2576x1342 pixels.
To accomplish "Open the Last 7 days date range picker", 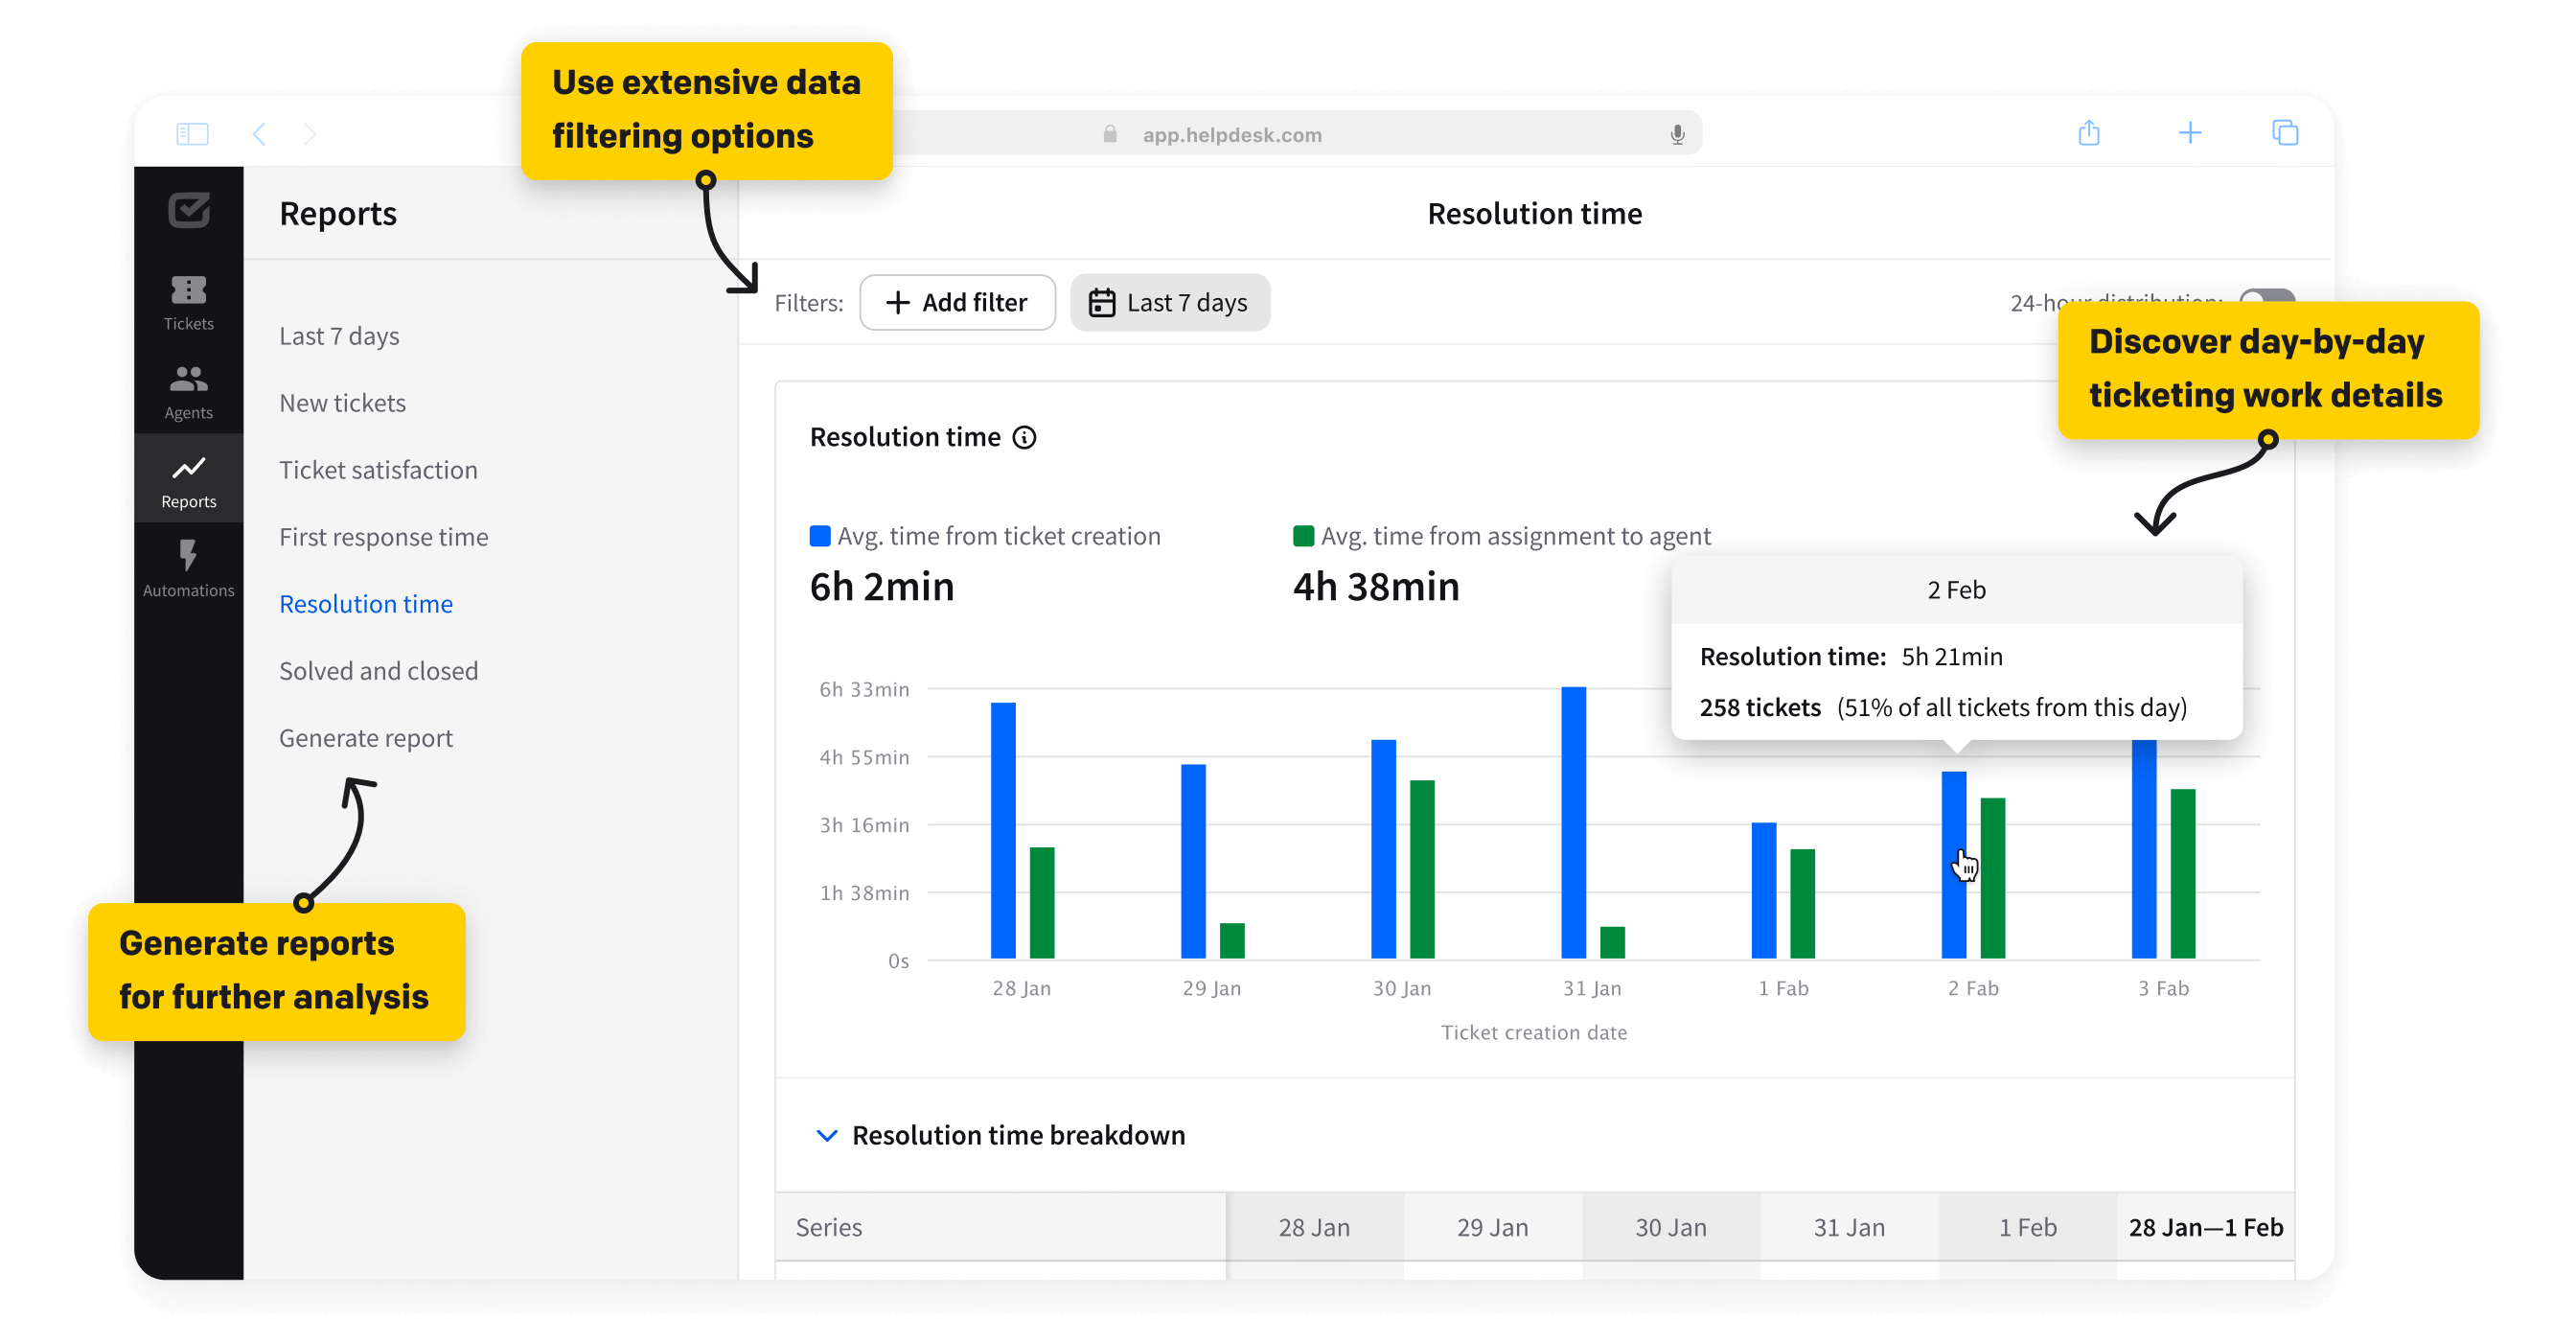I will [1170, 302].
